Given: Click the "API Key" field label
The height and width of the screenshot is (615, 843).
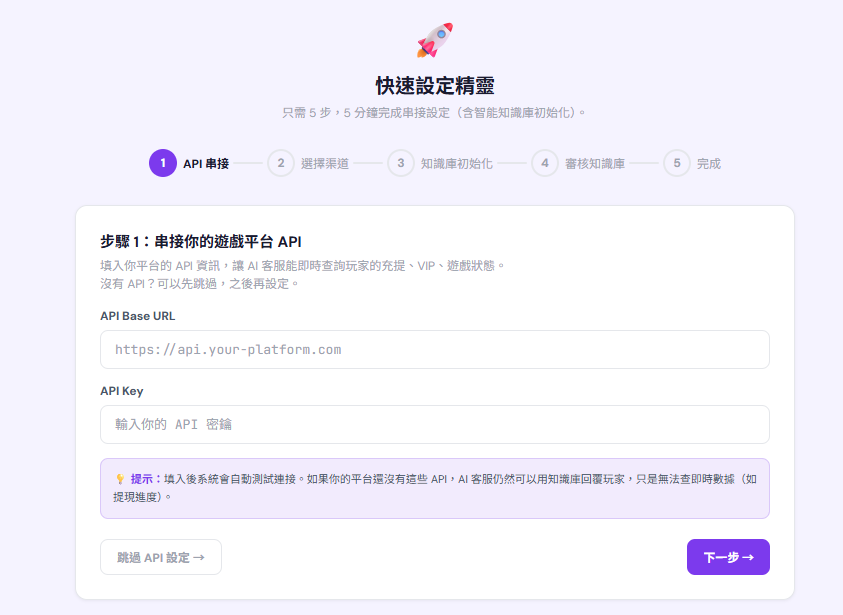Looking at the screenshot, I should point(122,391).
